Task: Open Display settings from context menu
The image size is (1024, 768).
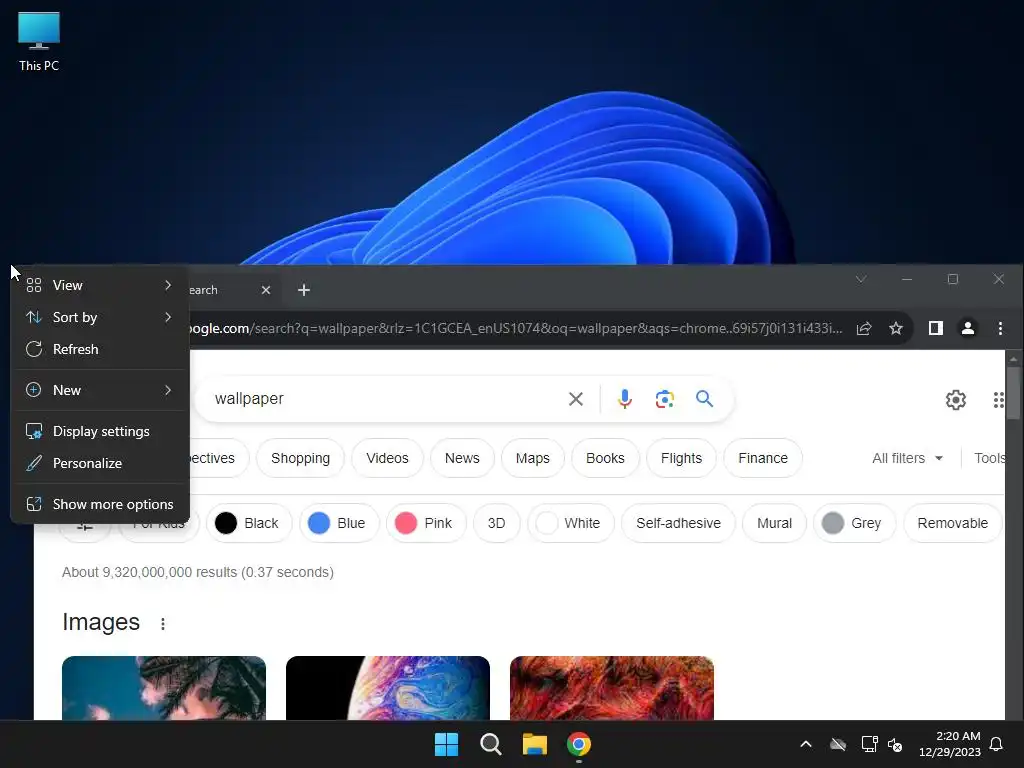Action: (99, 432)
